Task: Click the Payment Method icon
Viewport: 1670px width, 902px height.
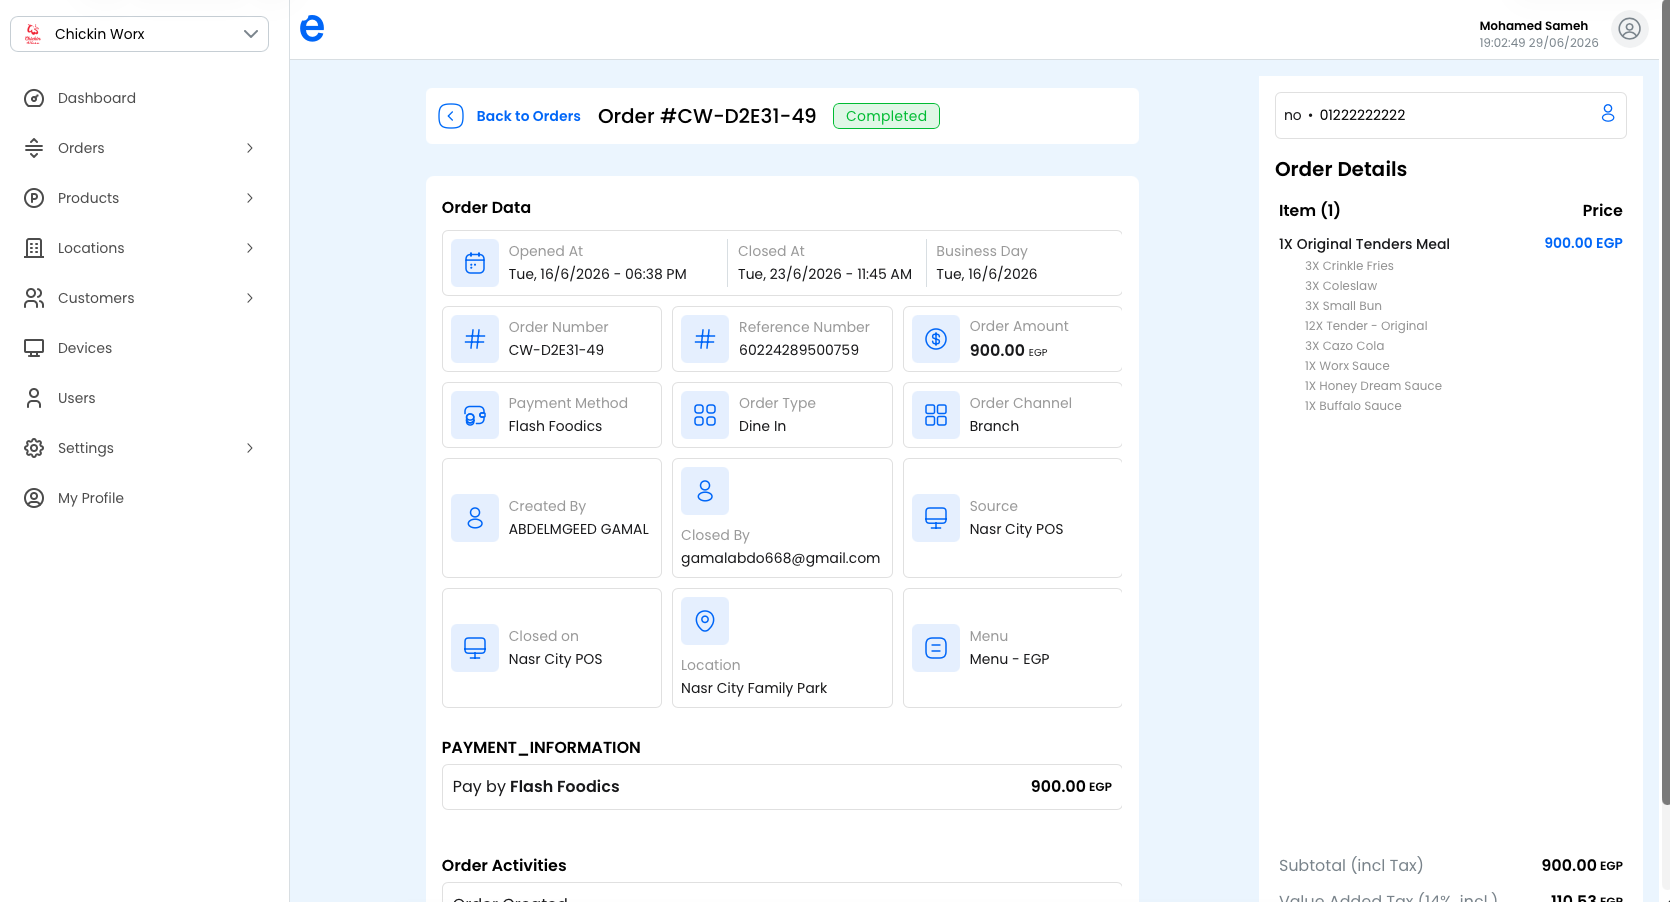Action: (x=475, y=415)
